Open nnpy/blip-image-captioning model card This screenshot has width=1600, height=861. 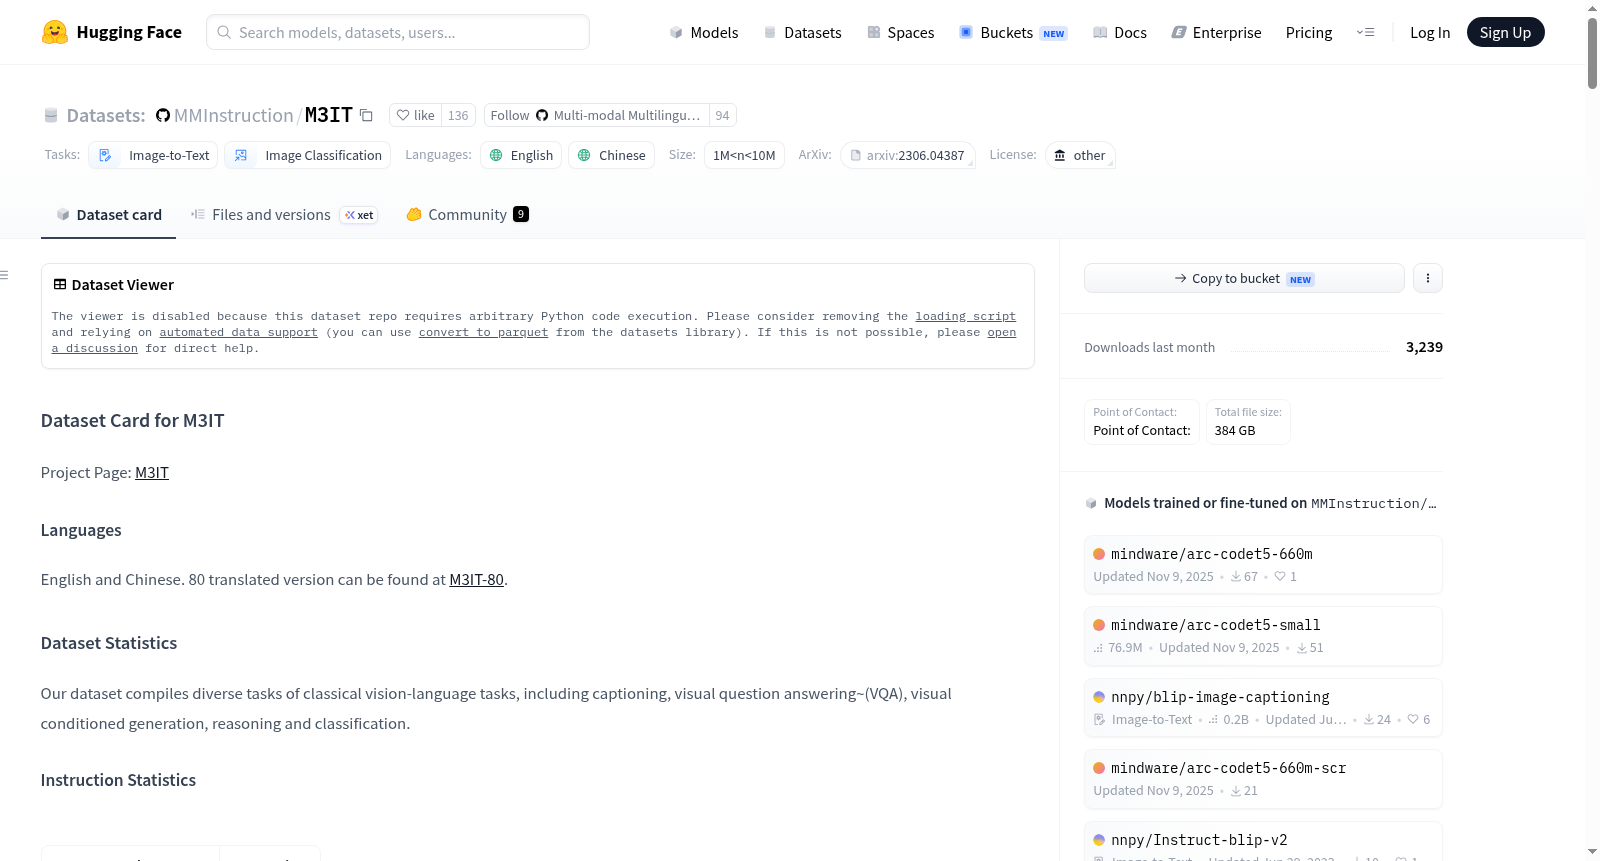1263,707
